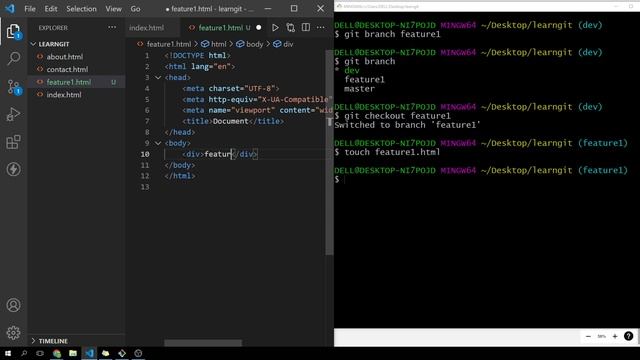Viewport: 640px width, 360px height.
Task: Open changes compare icon in editor toolbar
Action: click(x=291, y=27)
